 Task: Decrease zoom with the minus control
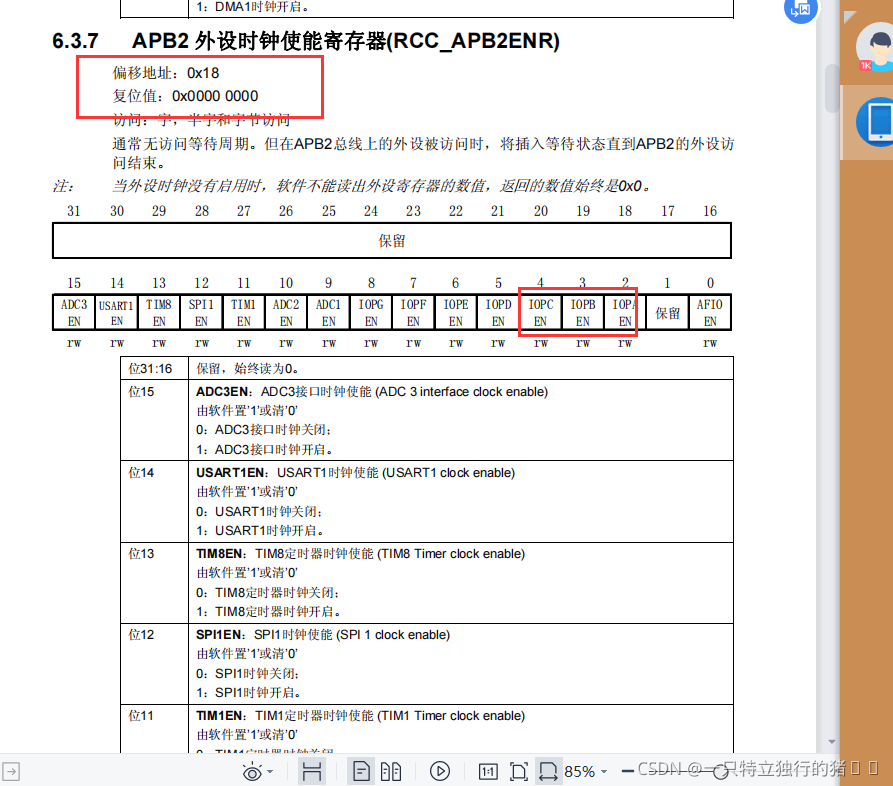coord(629,770)
